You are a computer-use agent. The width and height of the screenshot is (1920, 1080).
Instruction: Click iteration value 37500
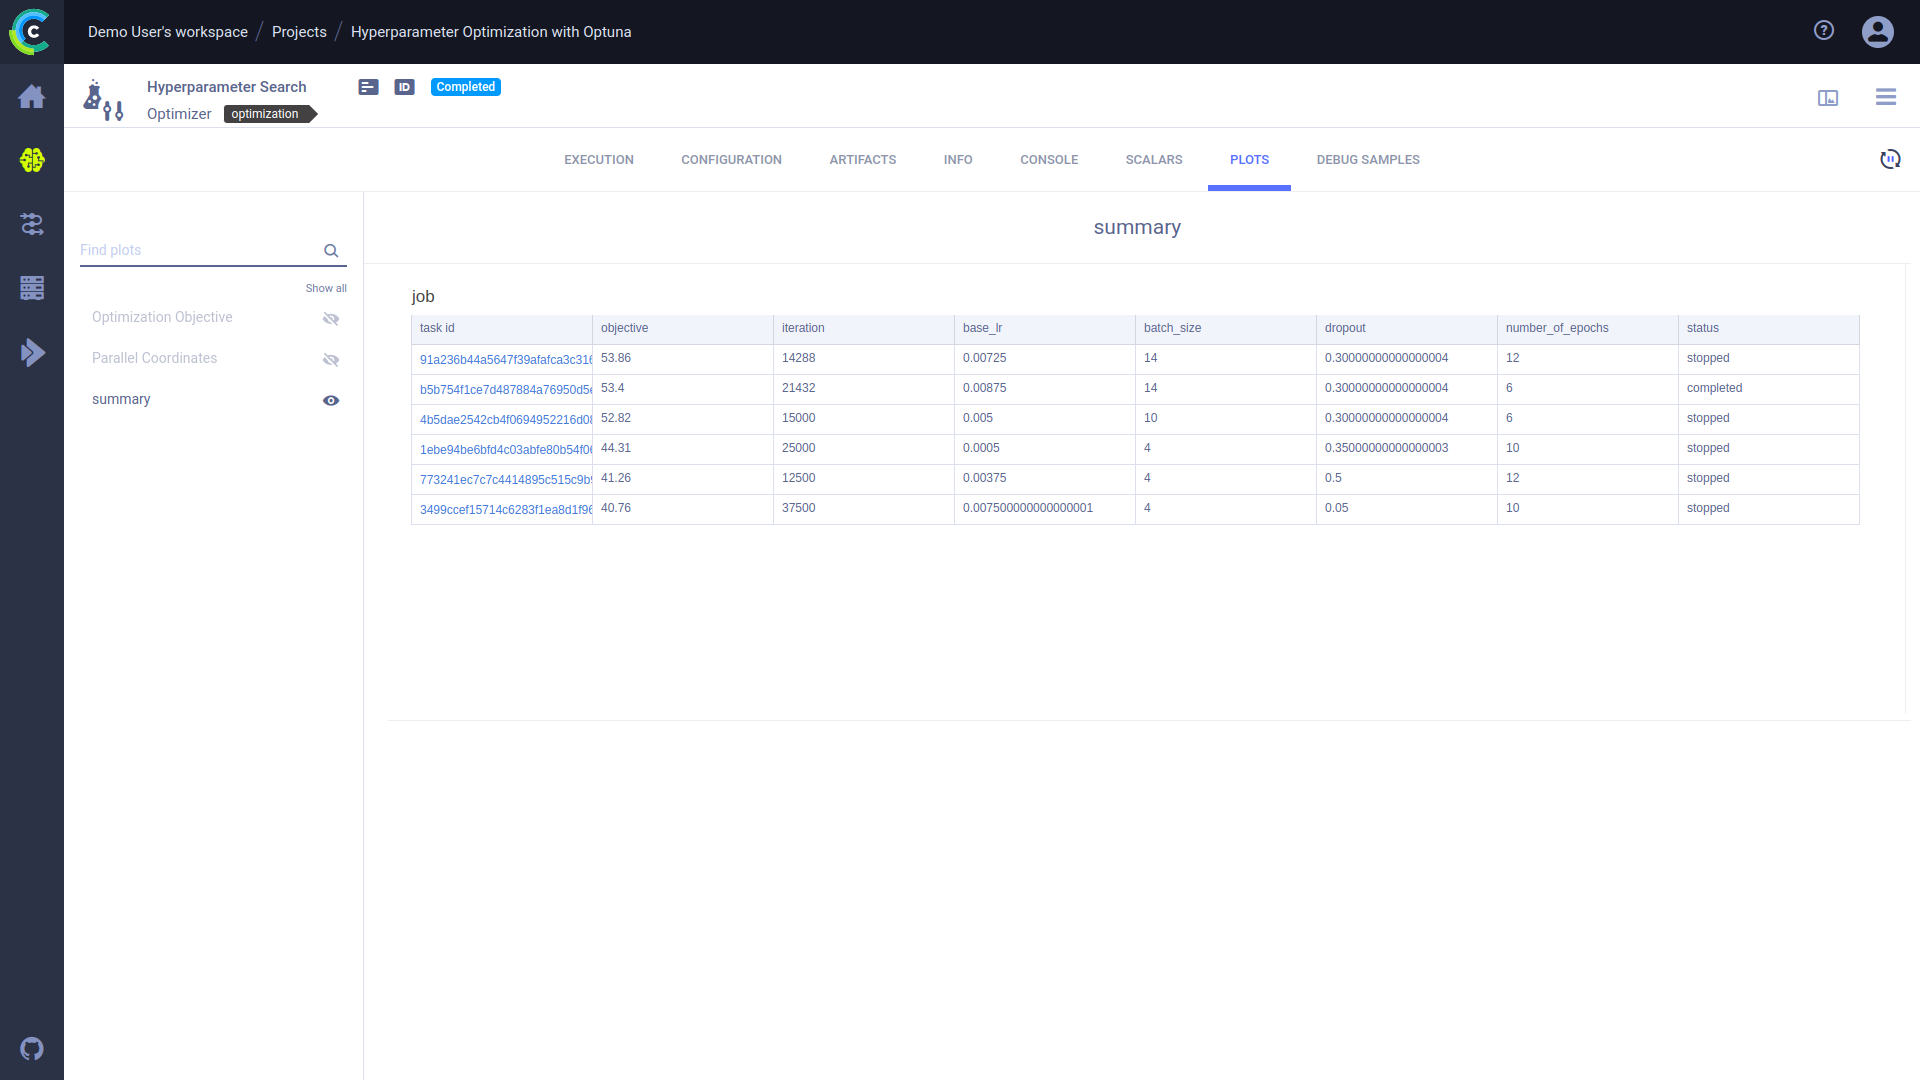pyautogui.click(x=798, y=508)
